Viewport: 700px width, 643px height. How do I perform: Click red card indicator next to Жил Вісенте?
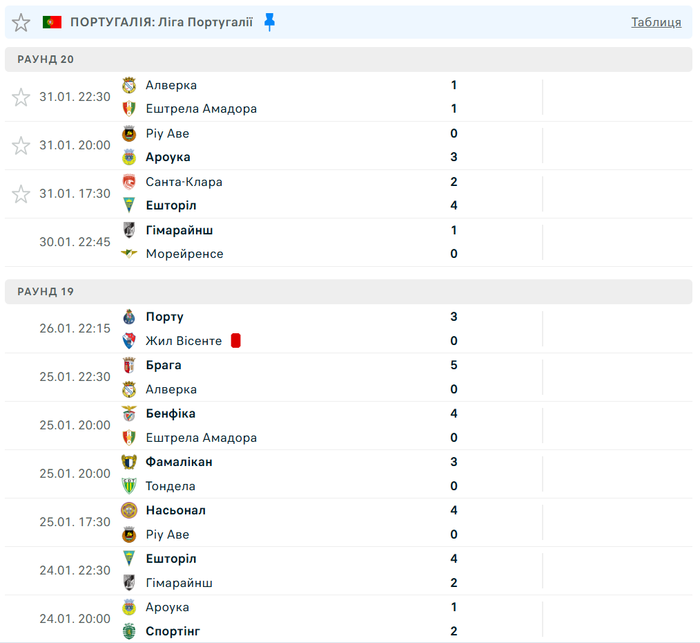pos(237,341)
